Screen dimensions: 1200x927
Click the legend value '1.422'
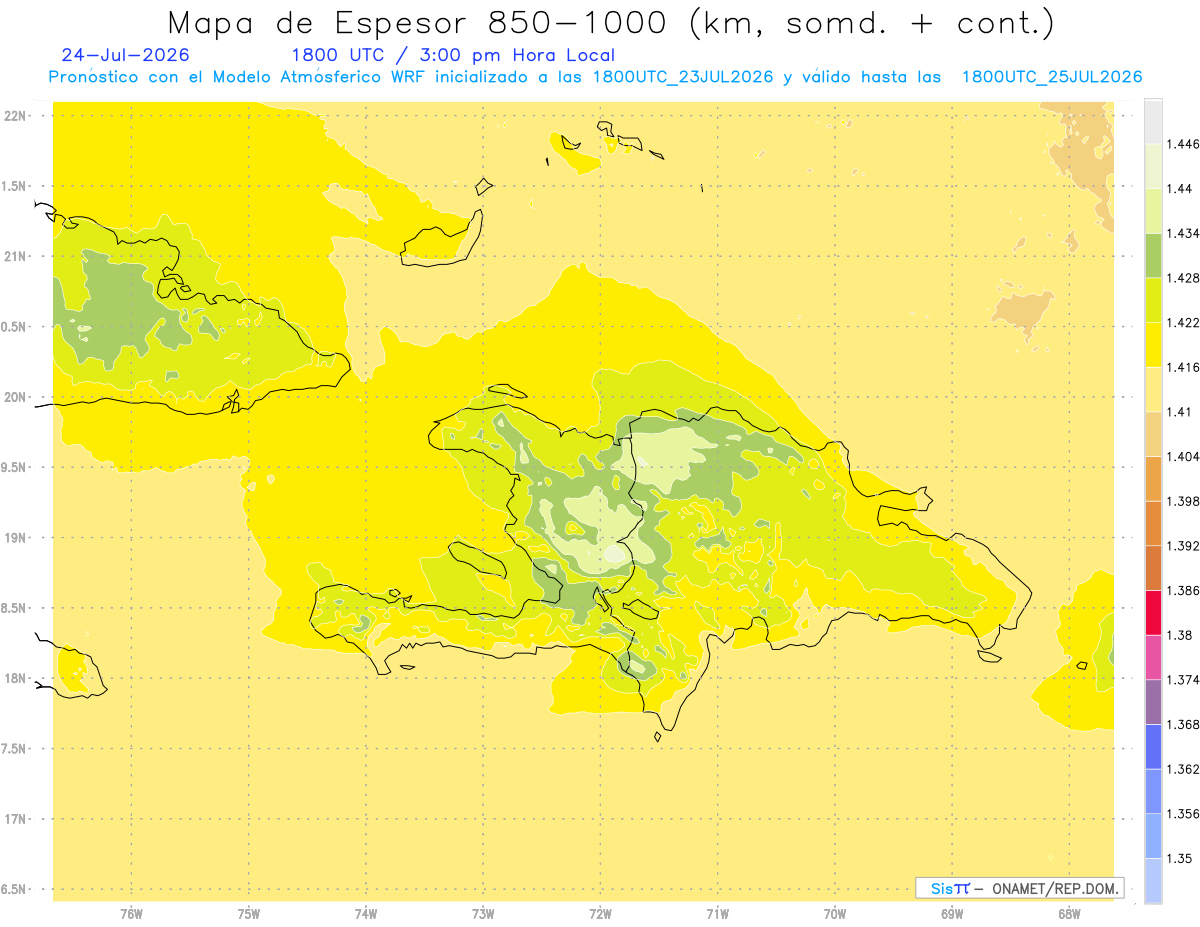point(1183,322)
